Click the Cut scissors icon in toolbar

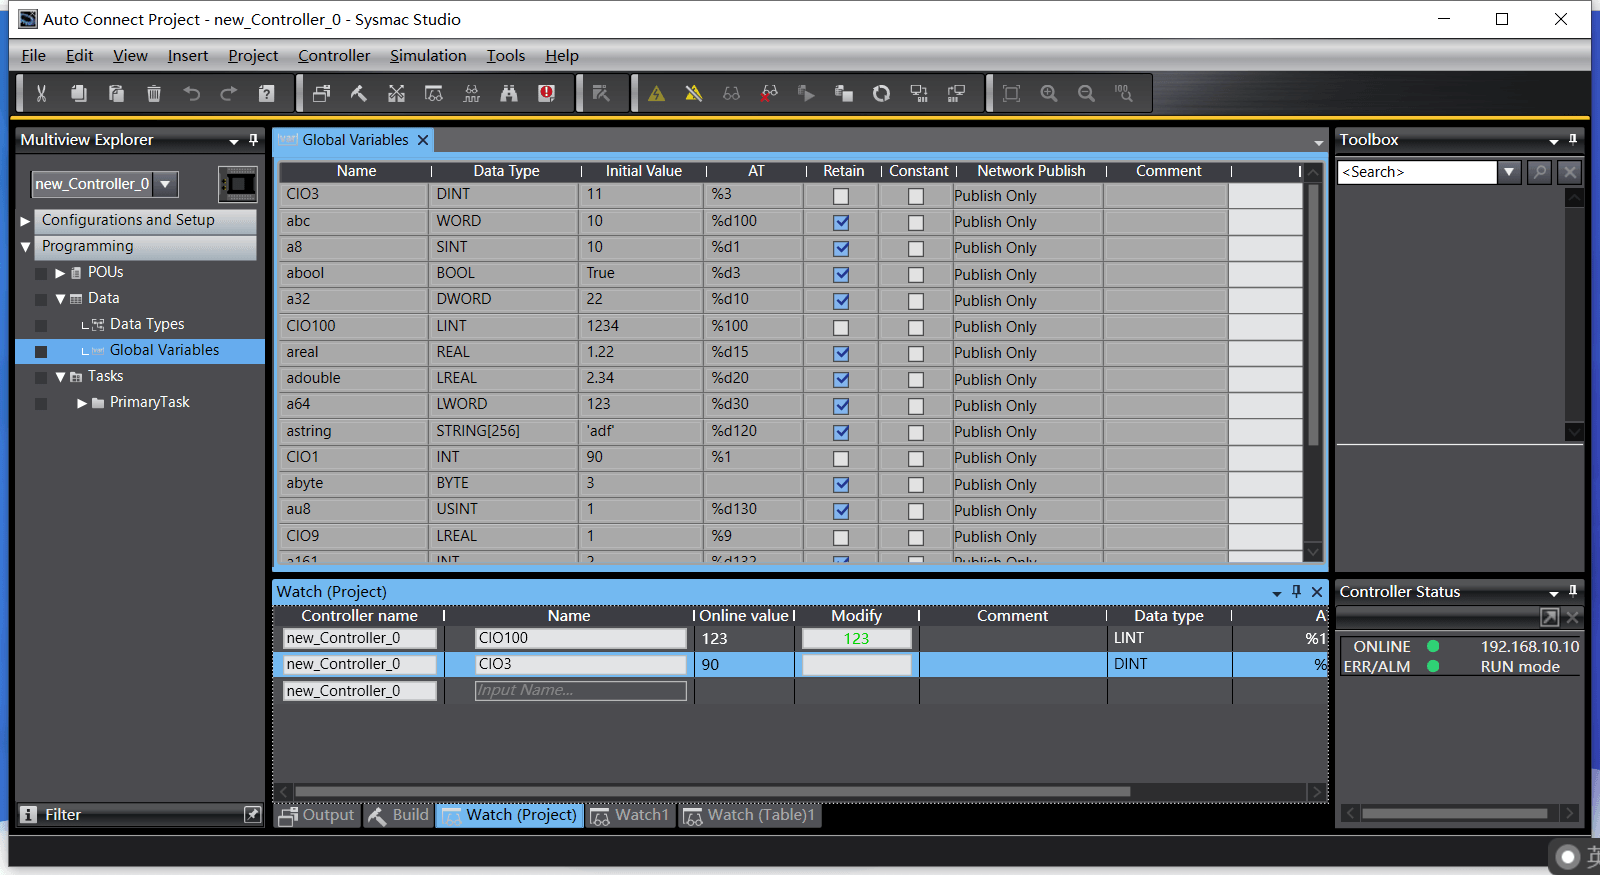point(41,93)
